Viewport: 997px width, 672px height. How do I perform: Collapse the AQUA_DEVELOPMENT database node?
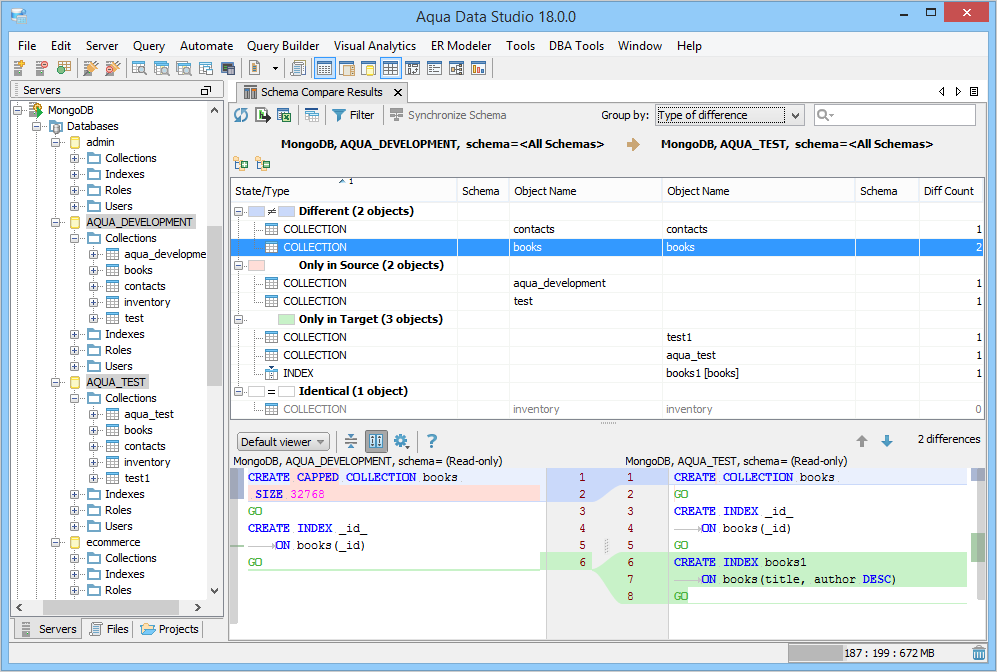click(55, 222)
